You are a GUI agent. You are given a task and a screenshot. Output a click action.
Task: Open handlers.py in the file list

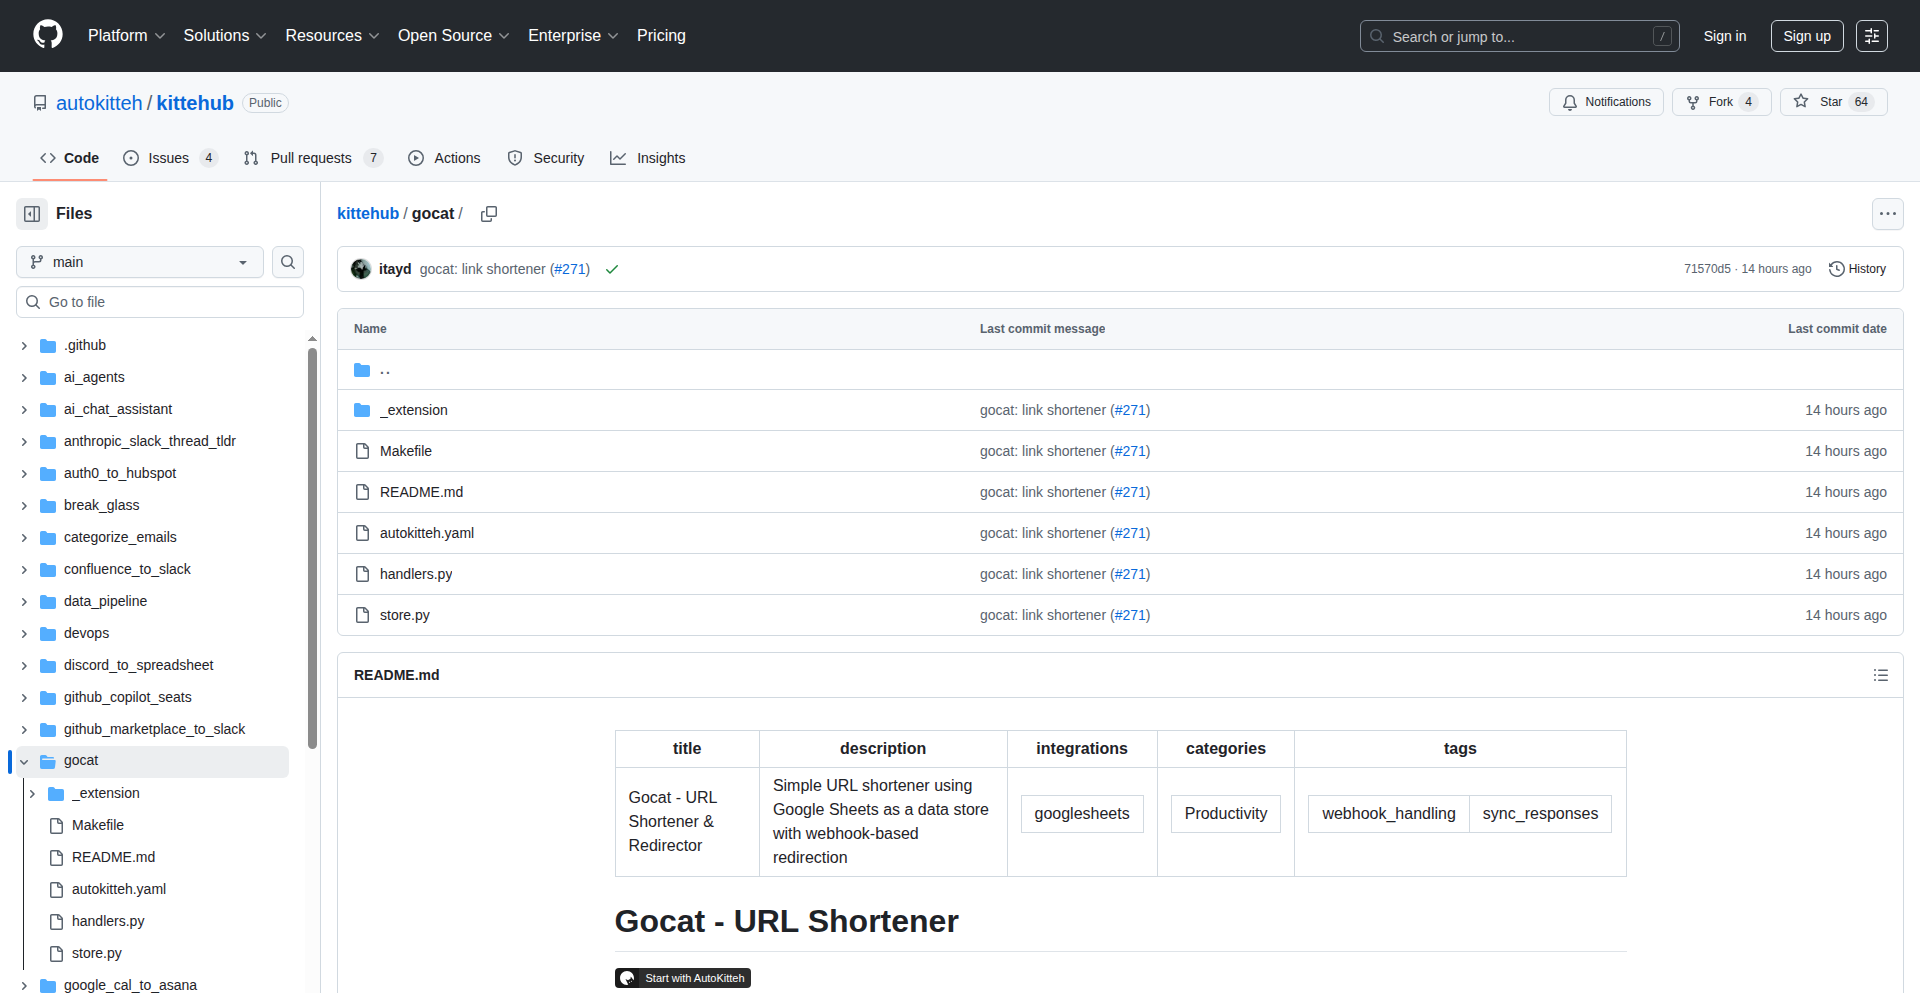pos(416,574)
